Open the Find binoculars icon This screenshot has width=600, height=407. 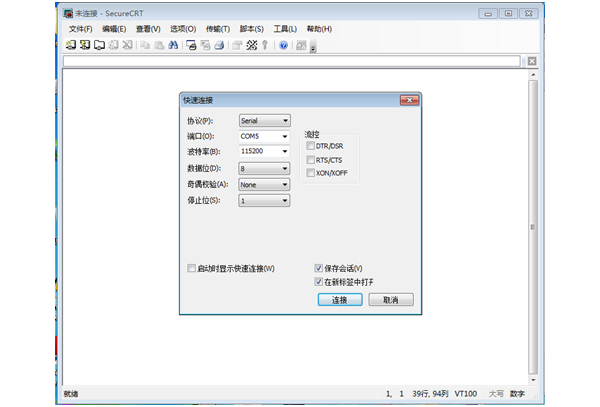172,46
